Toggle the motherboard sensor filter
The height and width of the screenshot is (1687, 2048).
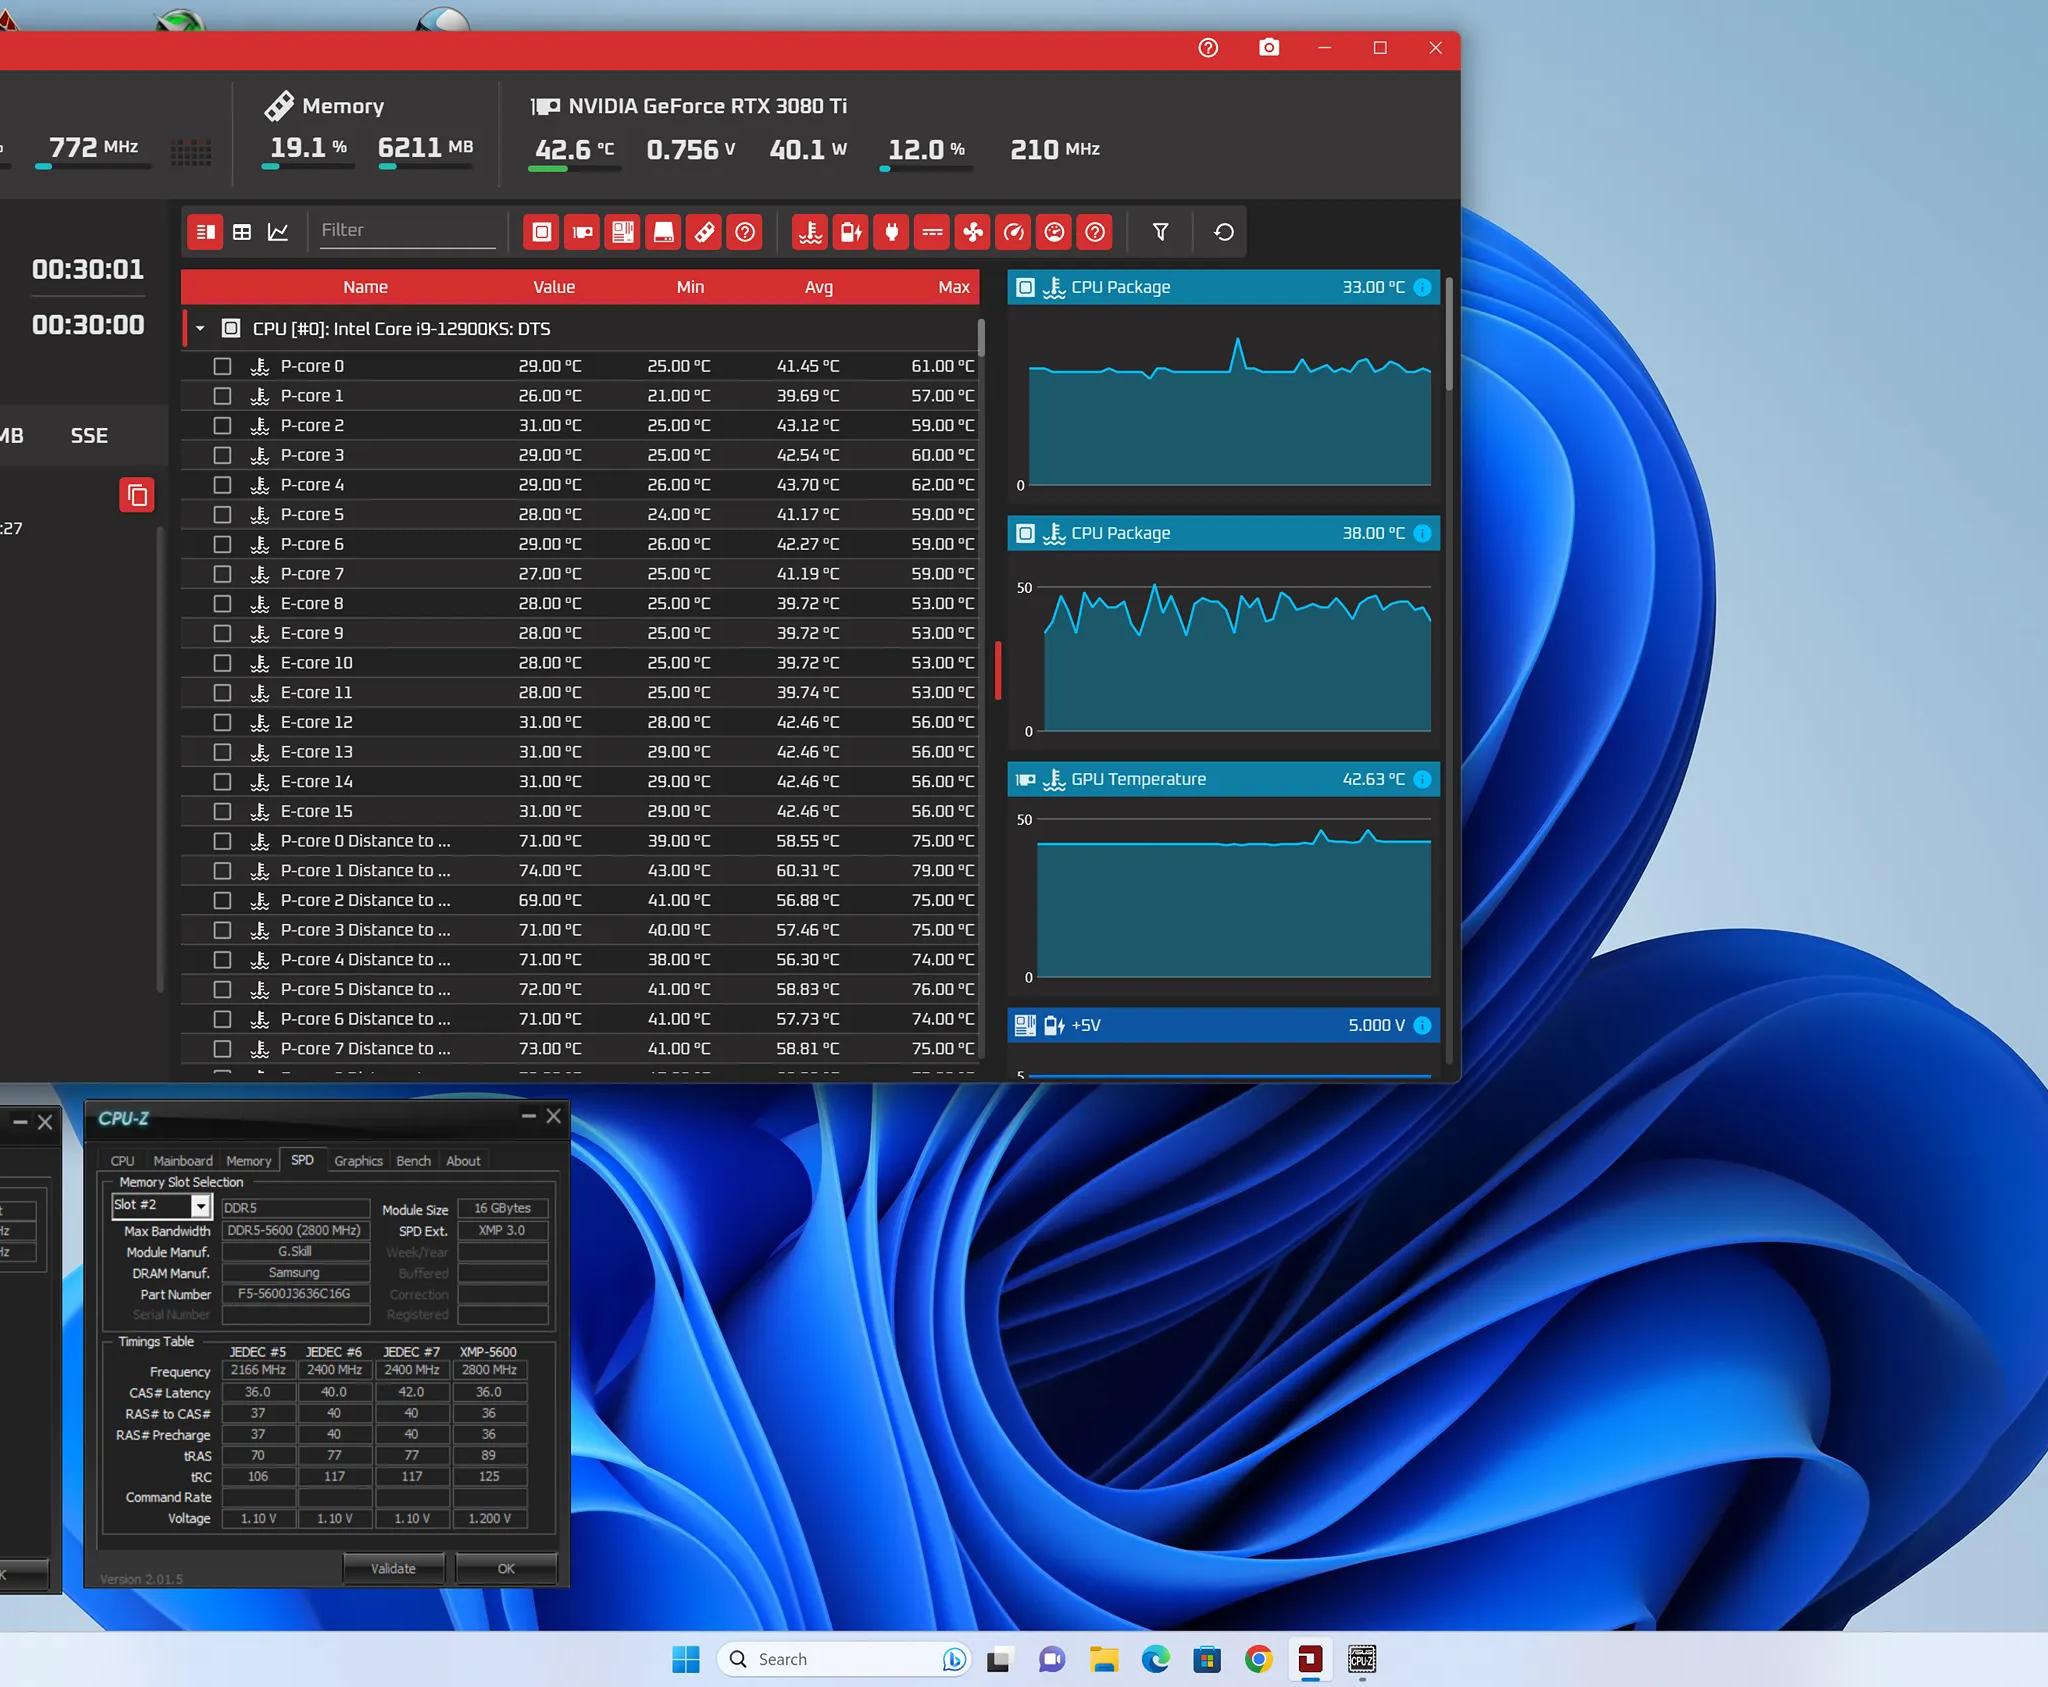(x=623, y=232)
